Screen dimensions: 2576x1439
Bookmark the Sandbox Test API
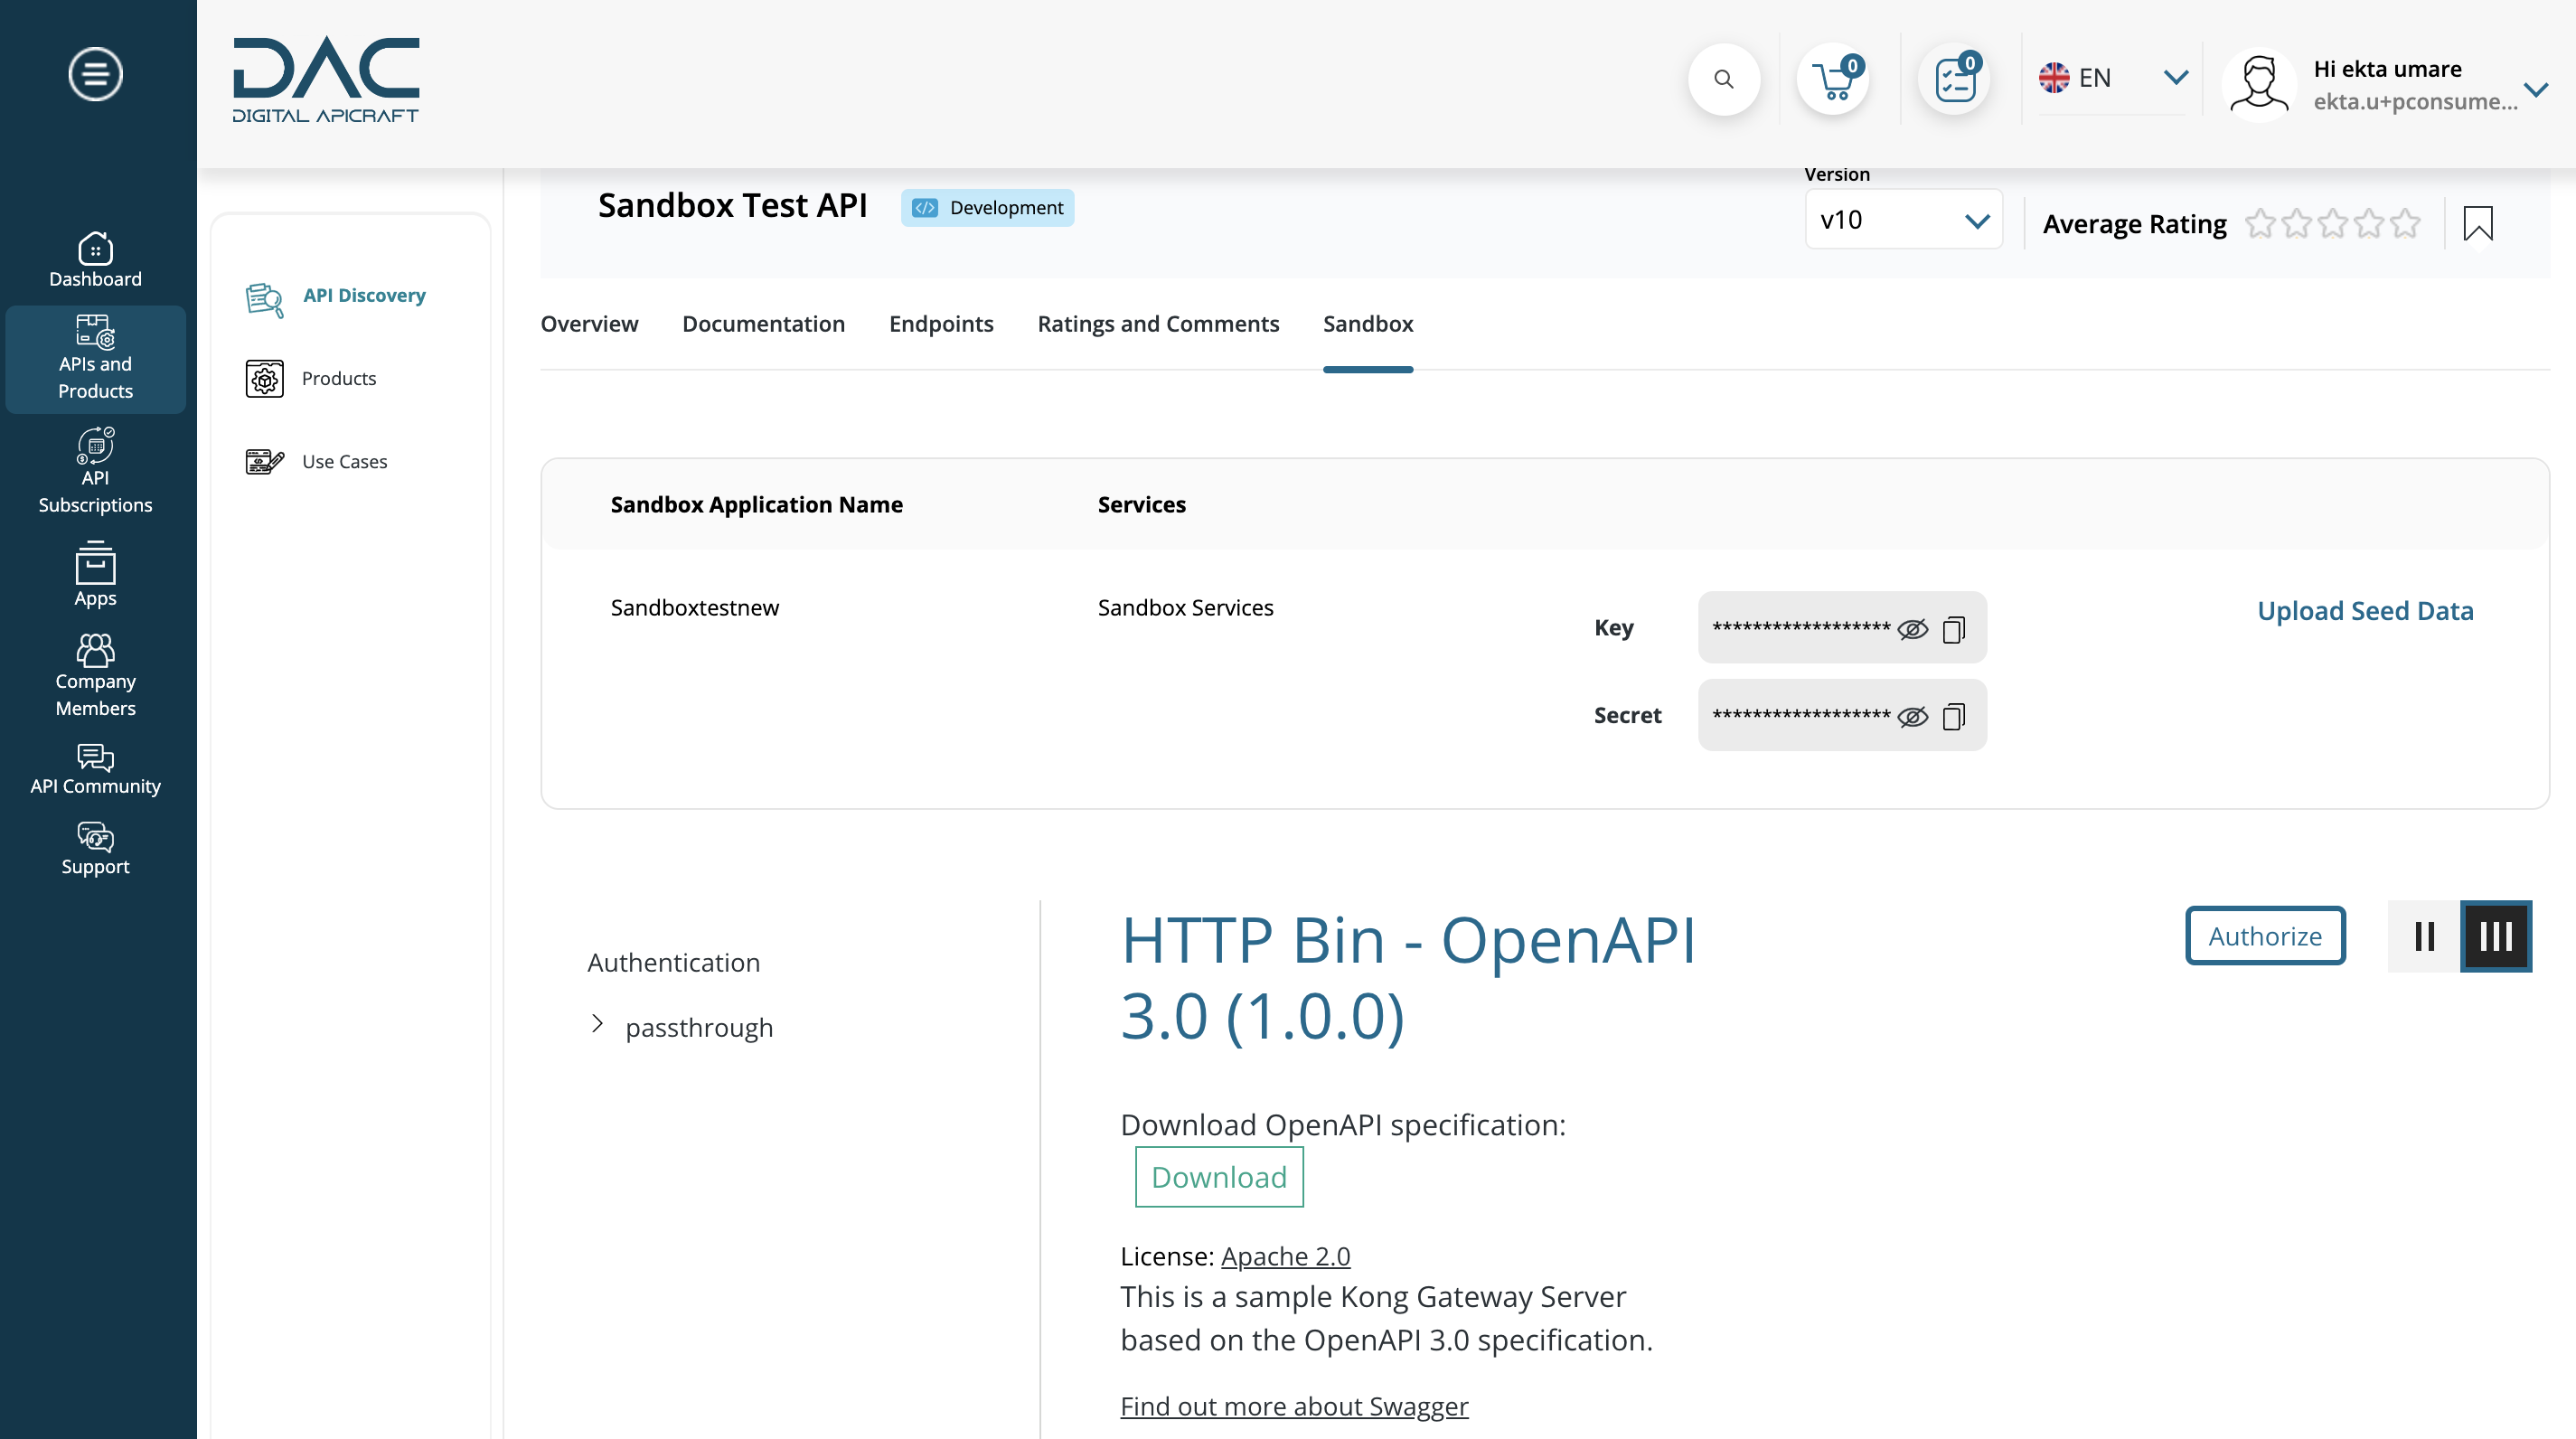pos(2478,223)
